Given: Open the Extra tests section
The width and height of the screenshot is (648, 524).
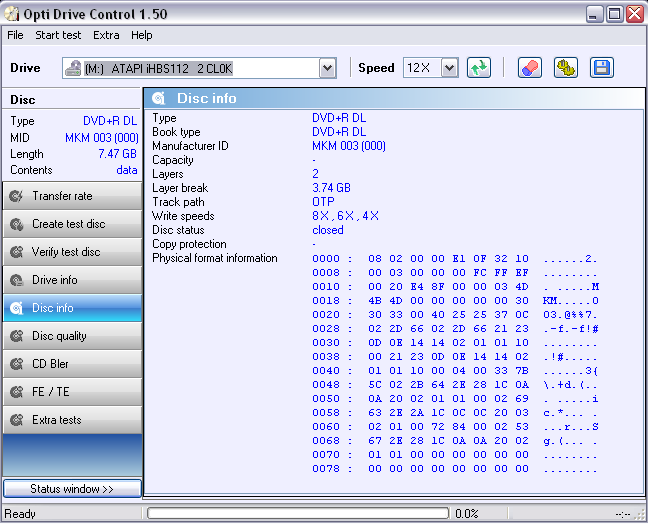Looking at the screenshot, I should 73,420.
